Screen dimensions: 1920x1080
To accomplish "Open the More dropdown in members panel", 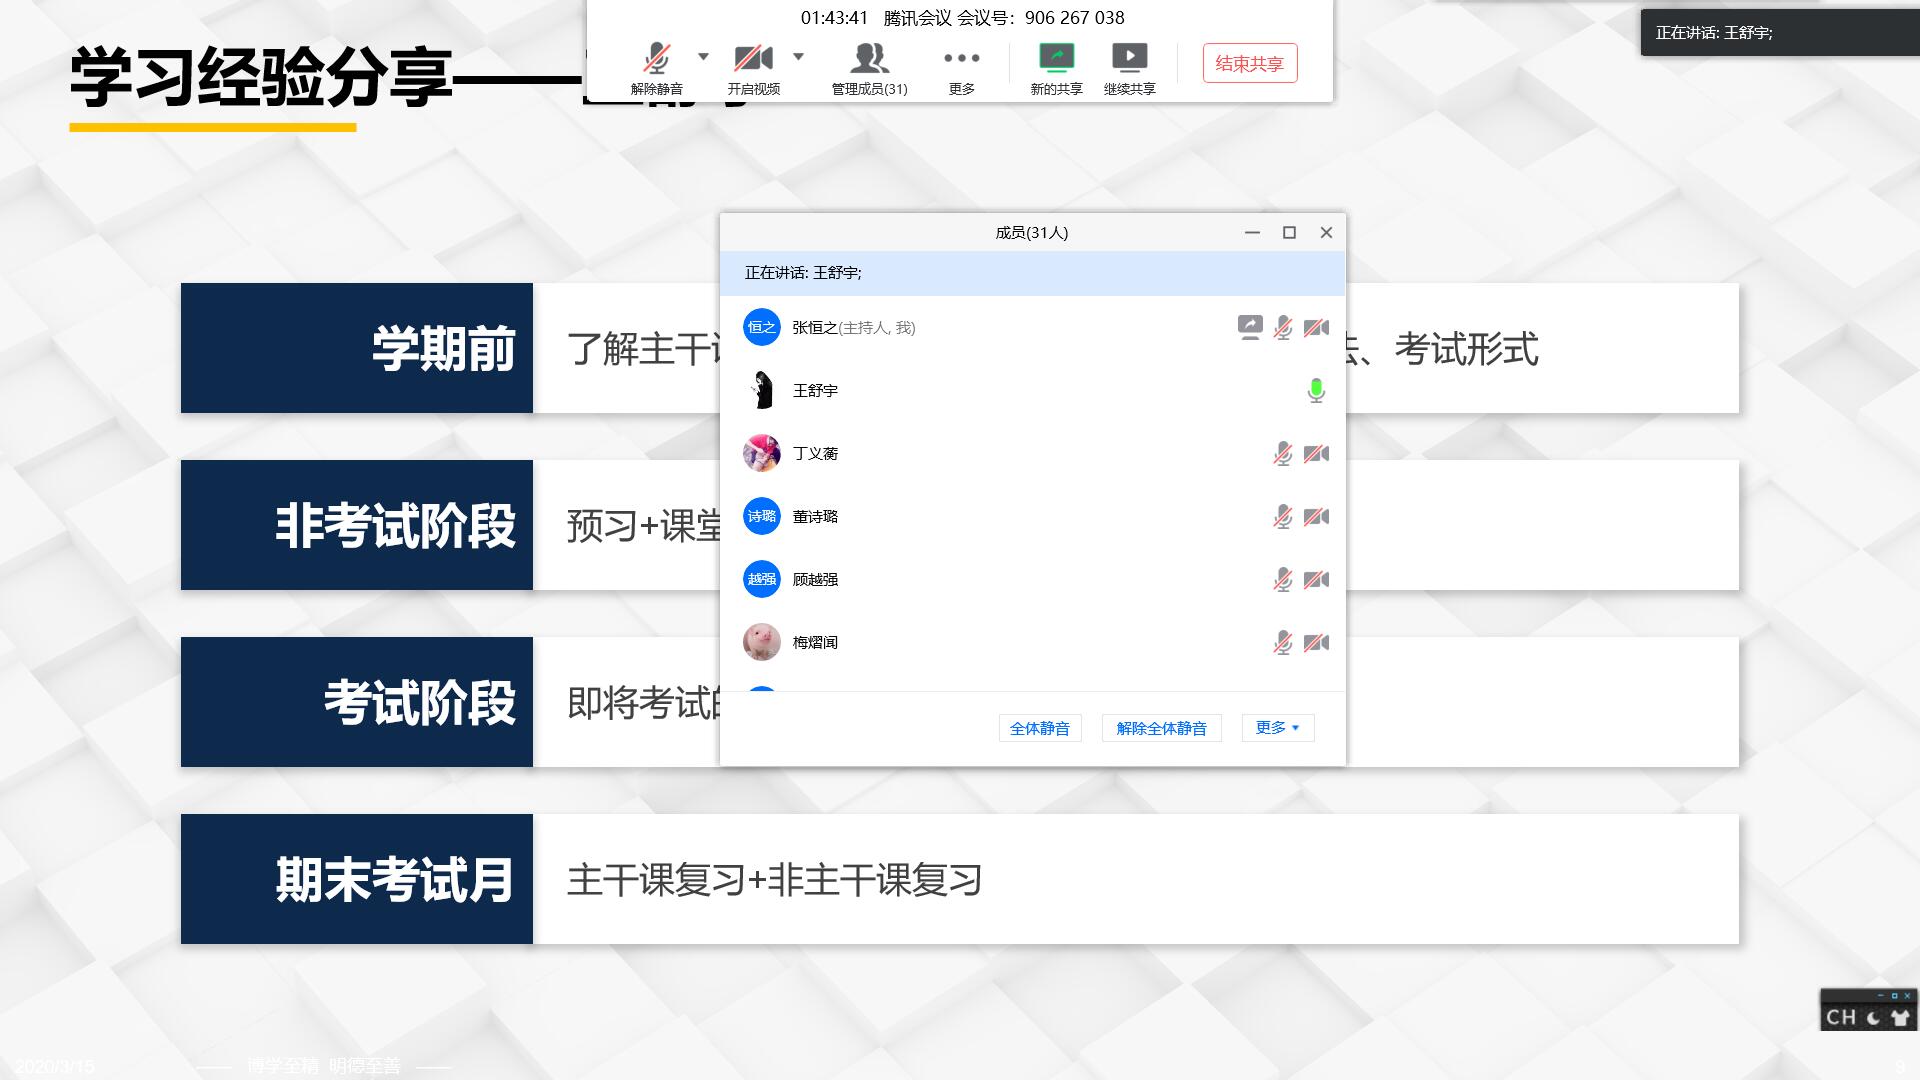I will click(1277, 728).
